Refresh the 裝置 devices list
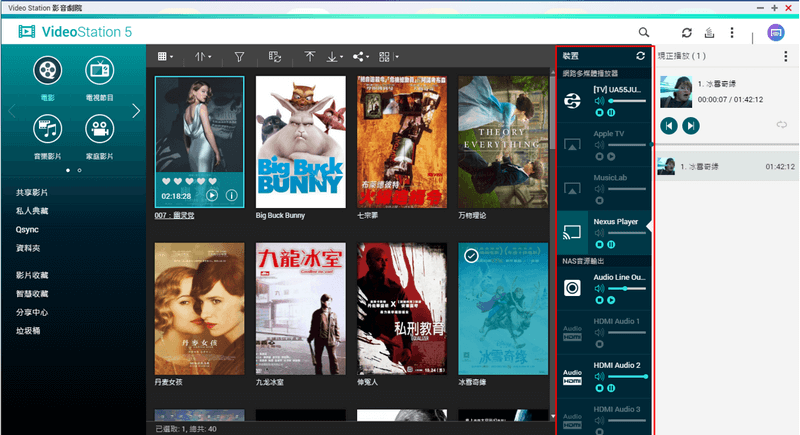This screenshot has height=435, width=800. click(640, 56)
